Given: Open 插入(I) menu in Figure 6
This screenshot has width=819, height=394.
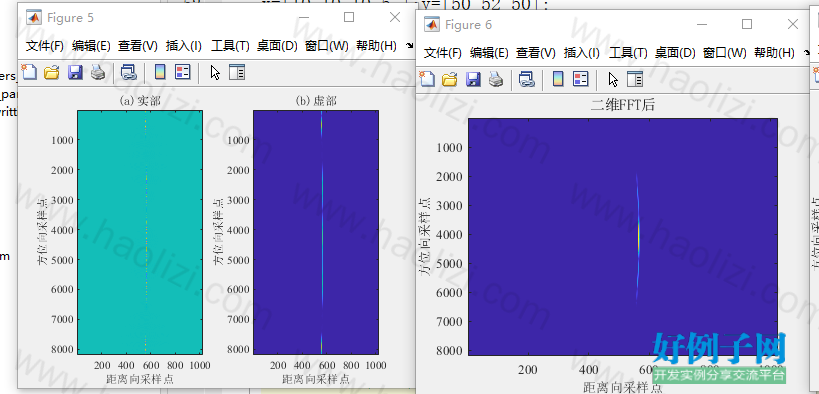Looking at the screenshot, I should (x=582, y=52).
